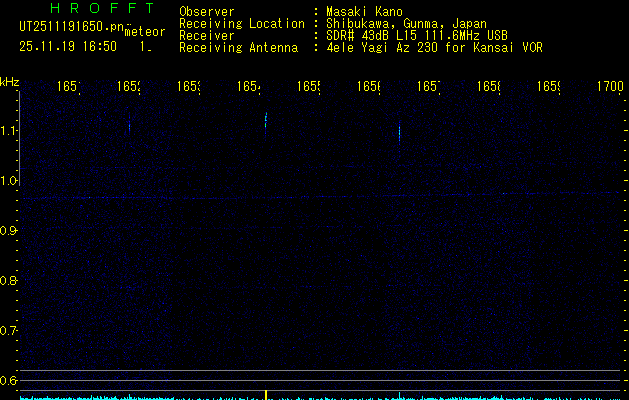Click the 1.0 kHz frequency label

click(x=9, y=181)
